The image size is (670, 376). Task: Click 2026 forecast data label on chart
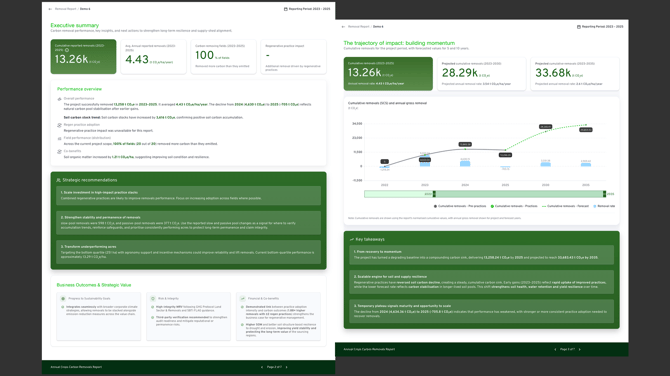tap(546, 127)
